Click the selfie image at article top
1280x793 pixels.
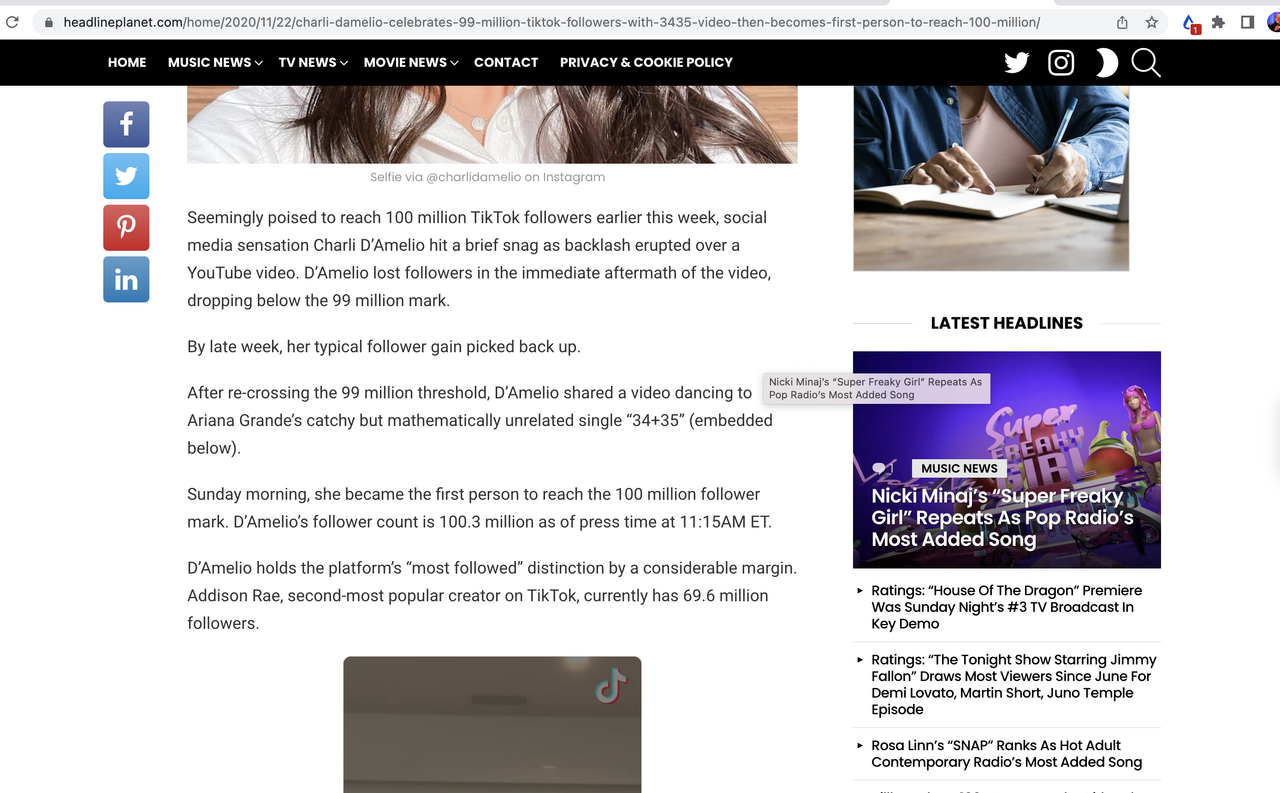tap(492, 124)
